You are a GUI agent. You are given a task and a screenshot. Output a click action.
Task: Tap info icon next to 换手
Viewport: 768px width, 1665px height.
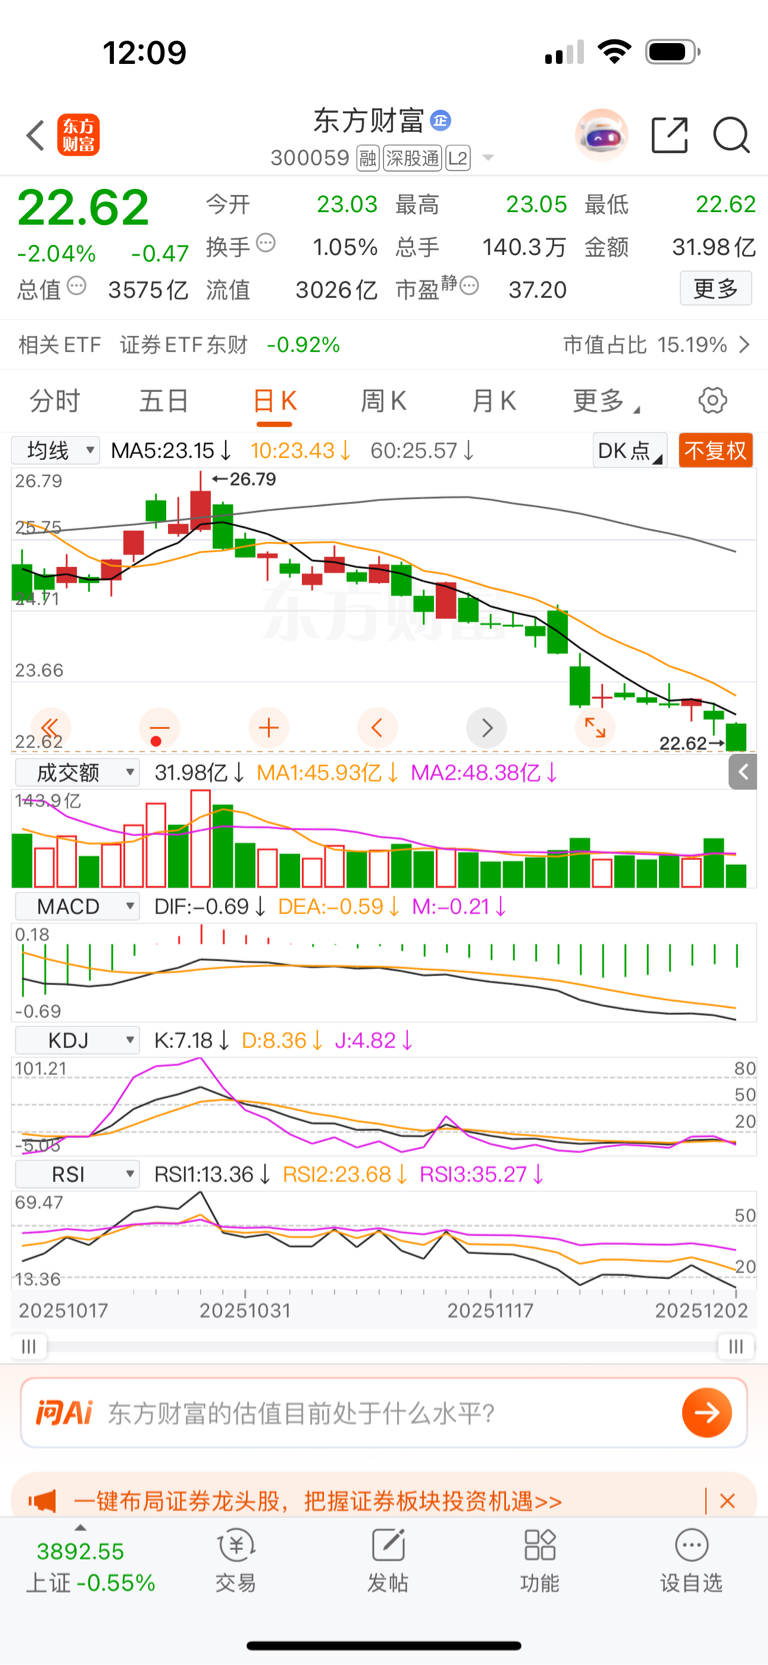click(266, 243)
